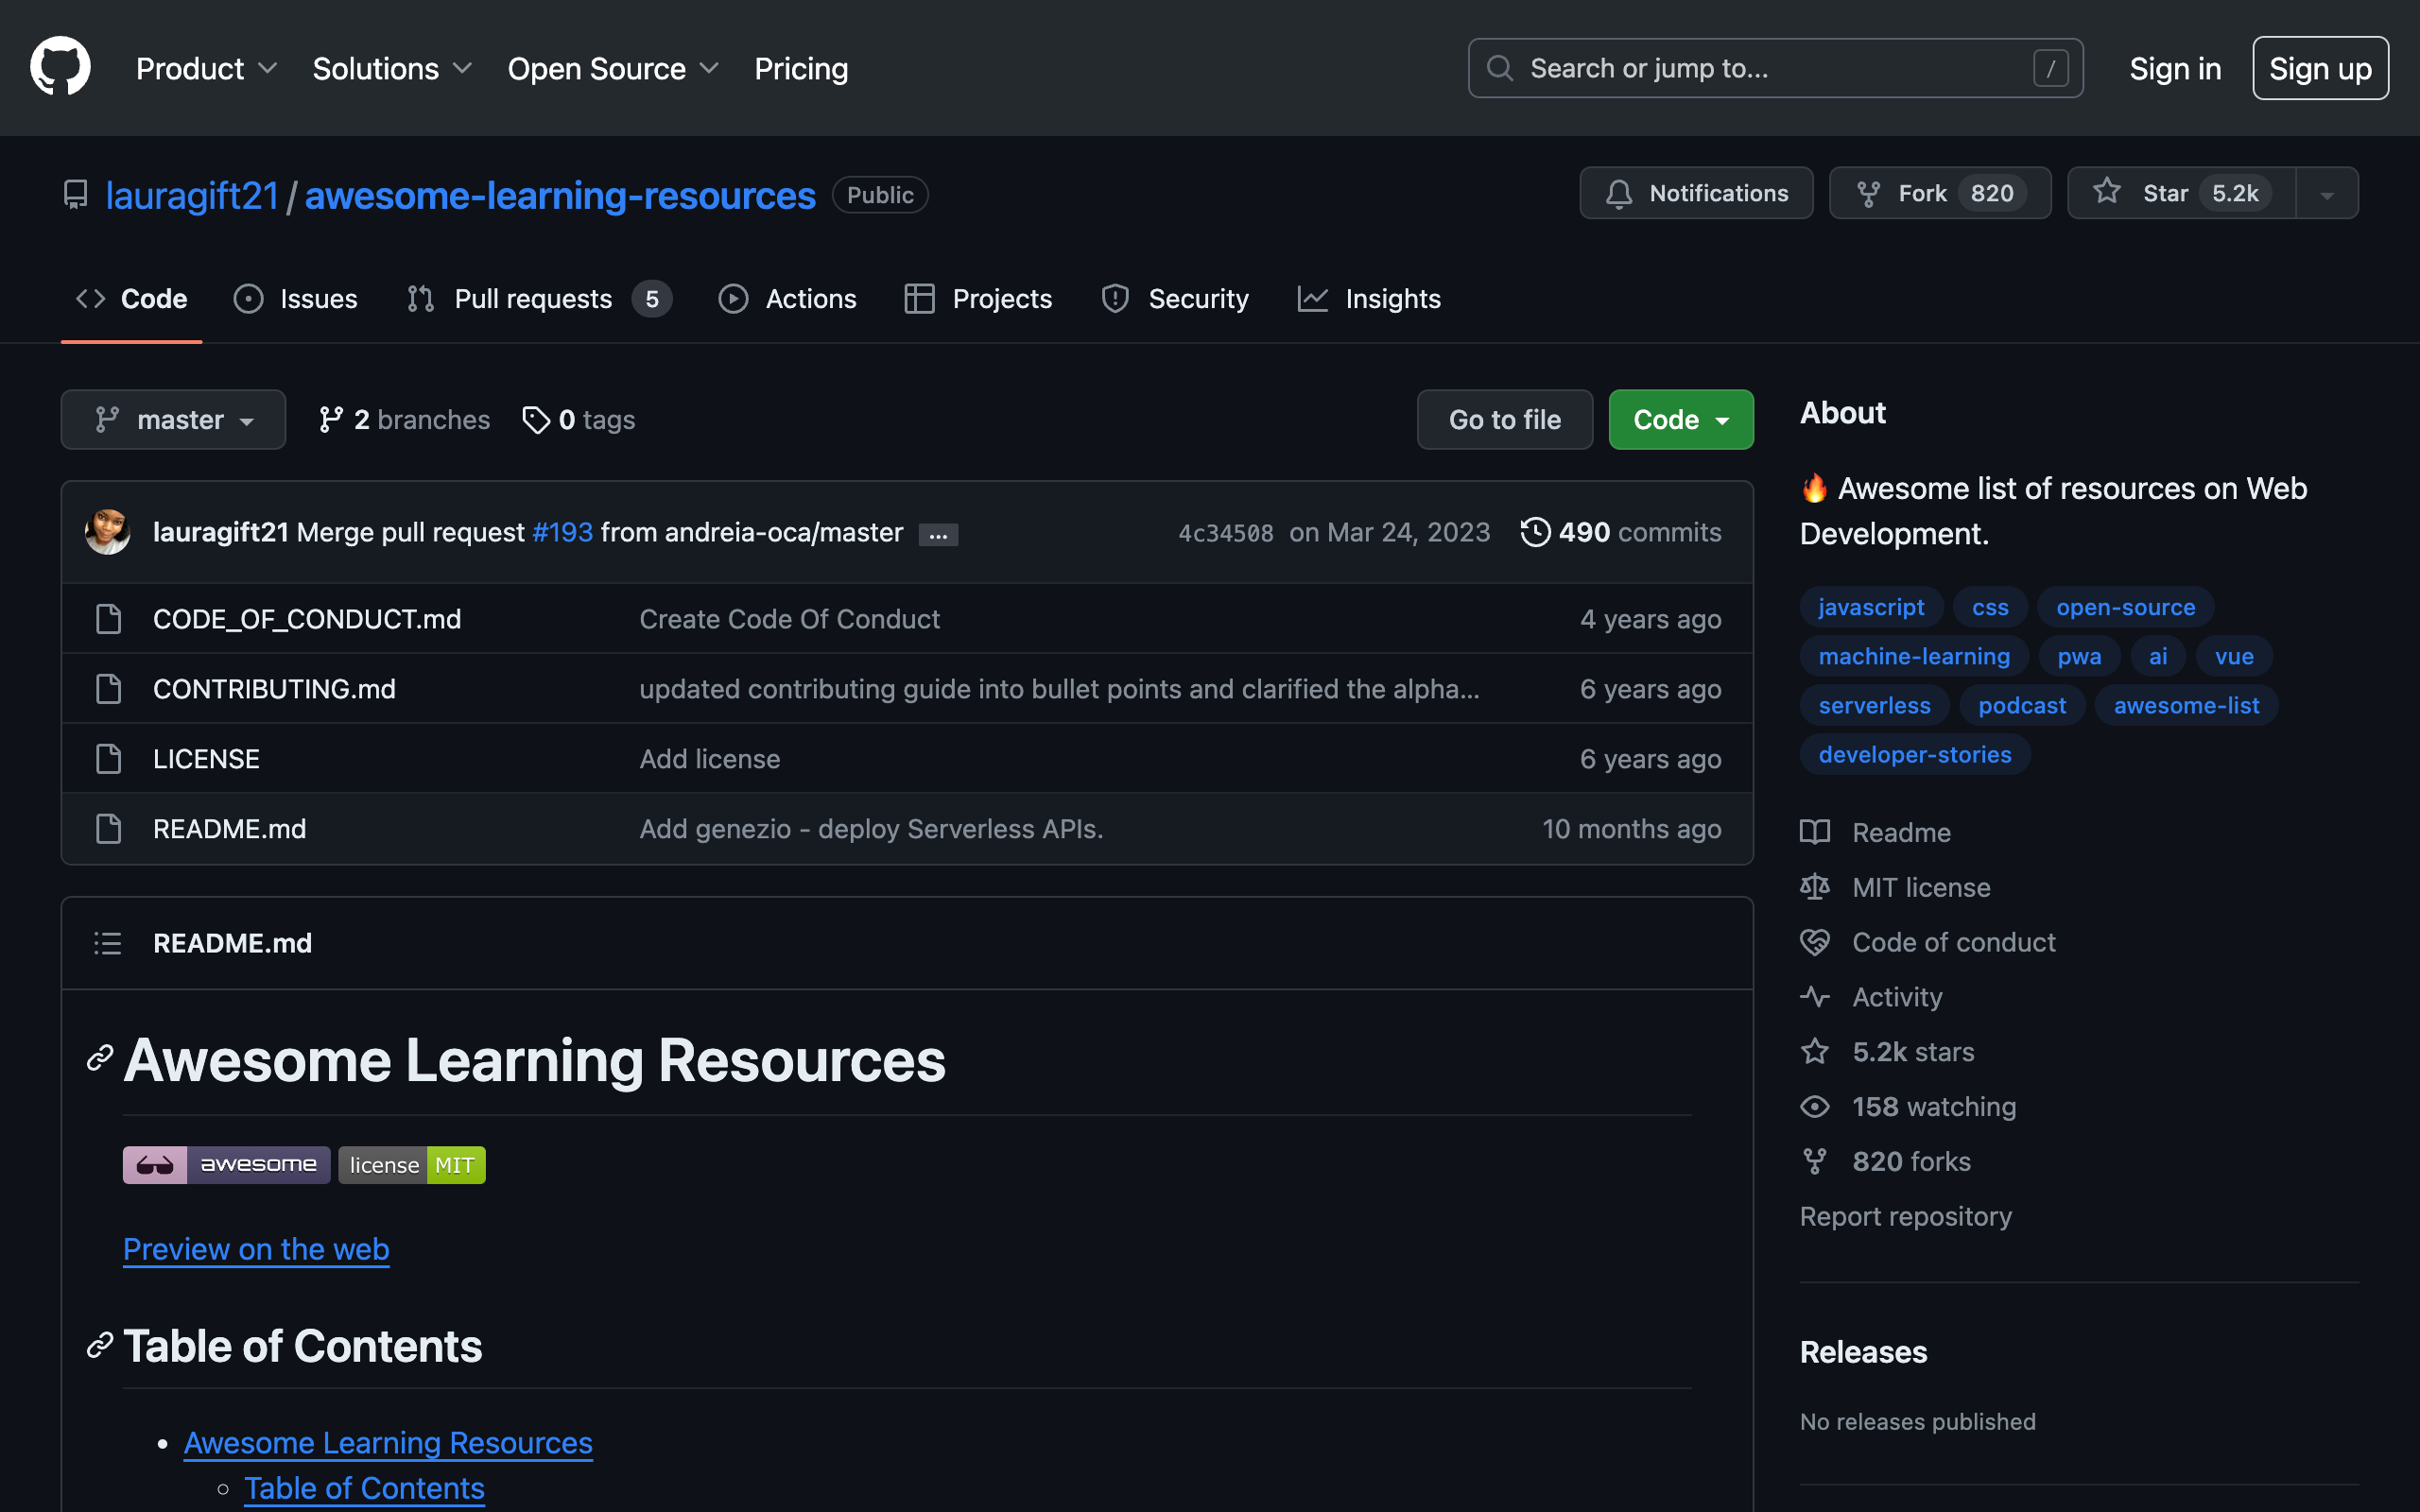This screenshot has width=2420, height=1512.
Task: Click the awesome badge
Action: coord(226,1165)
